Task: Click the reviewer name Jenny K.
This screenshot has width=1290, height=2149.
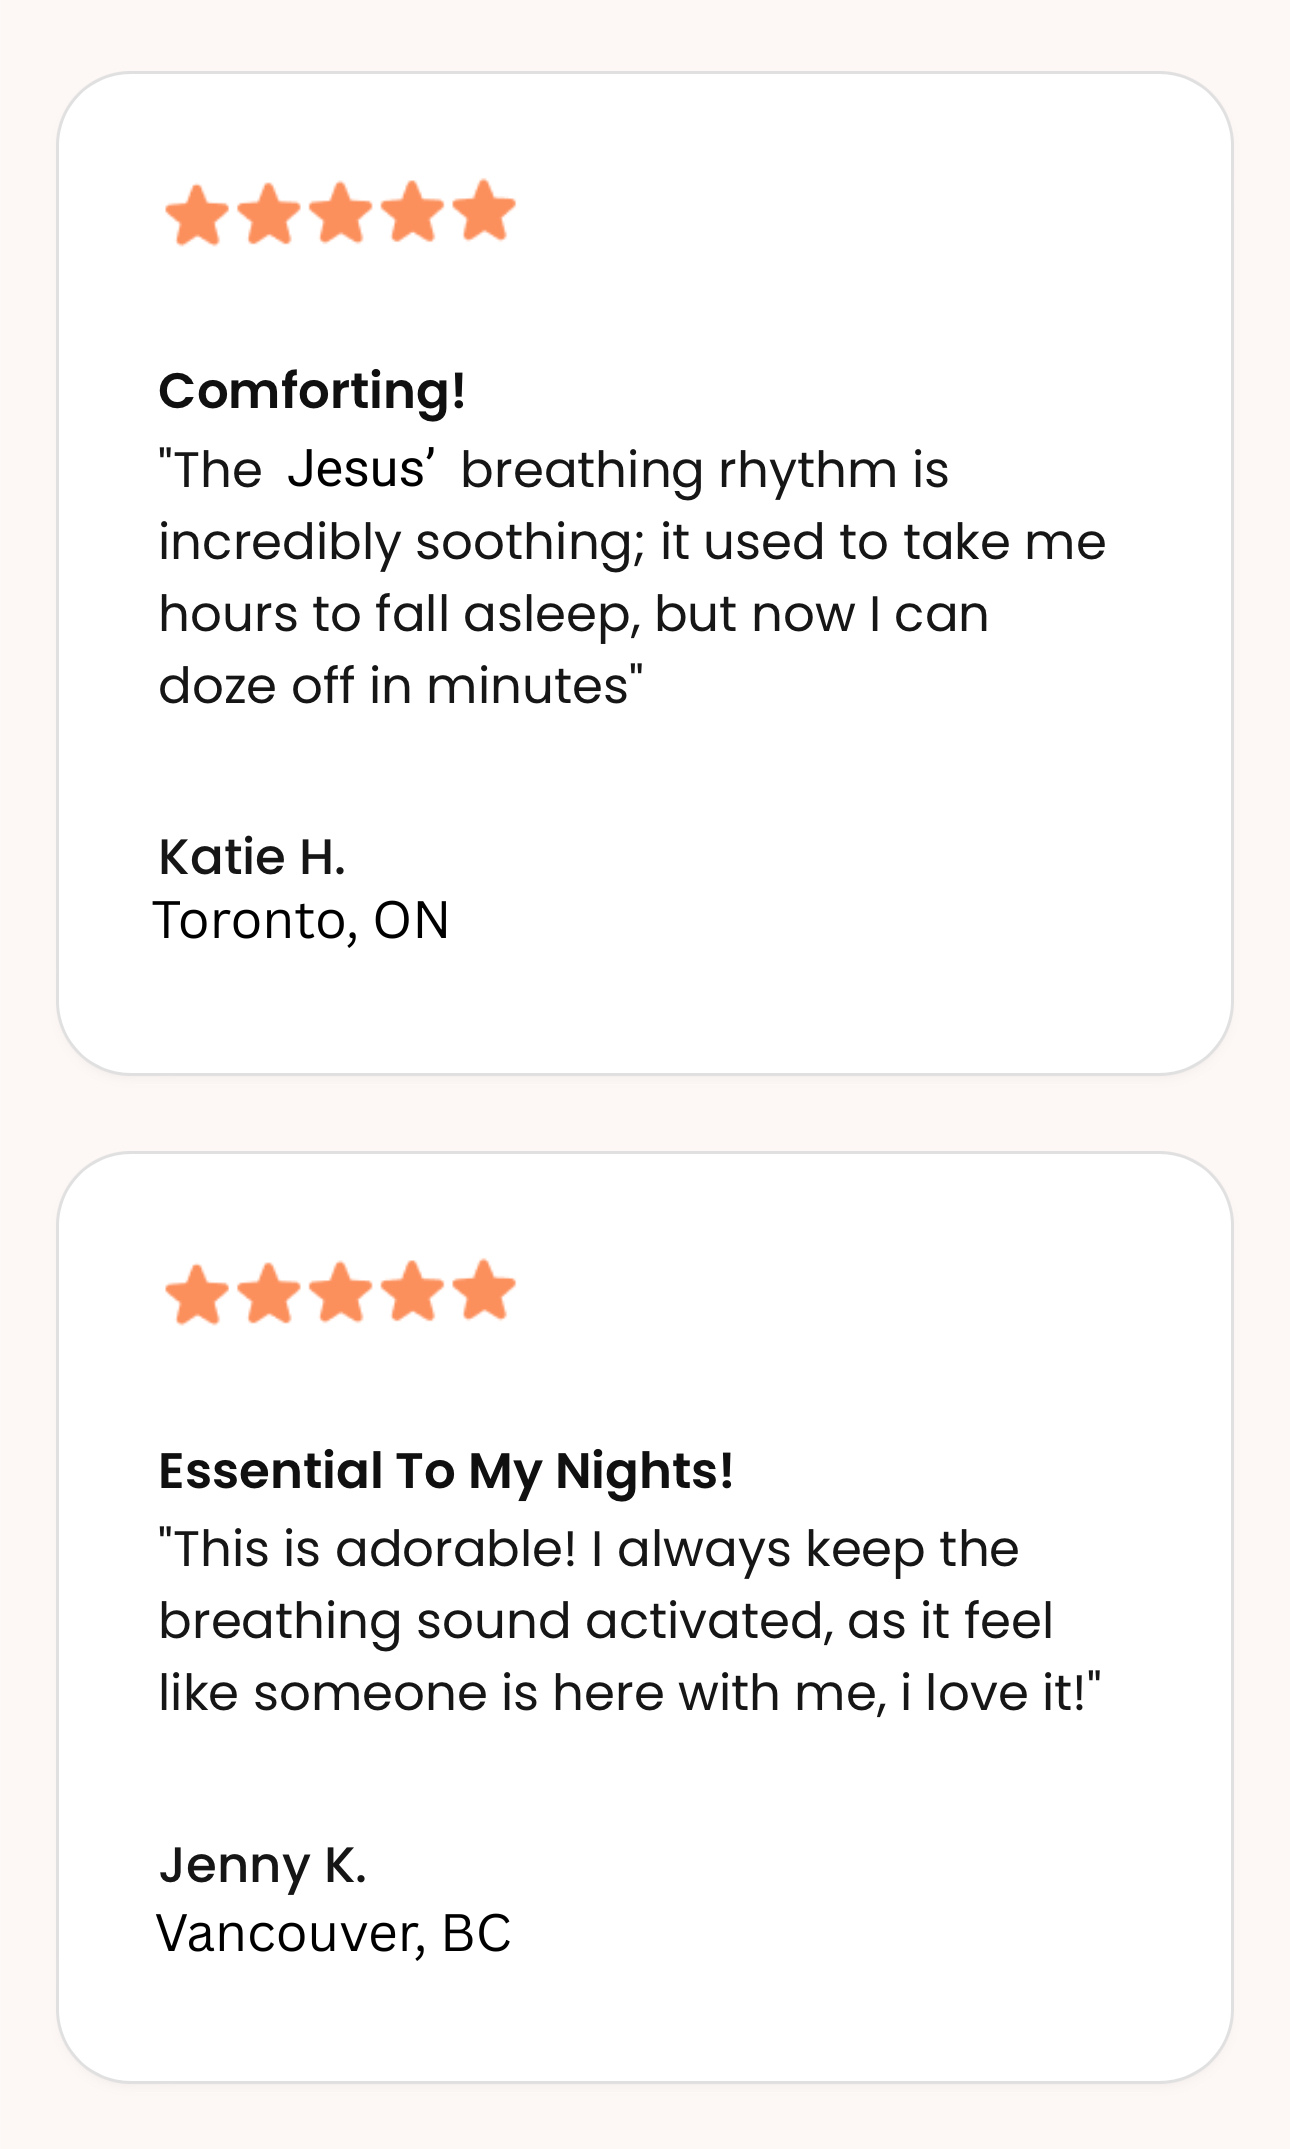Action: pos(263,1865)
